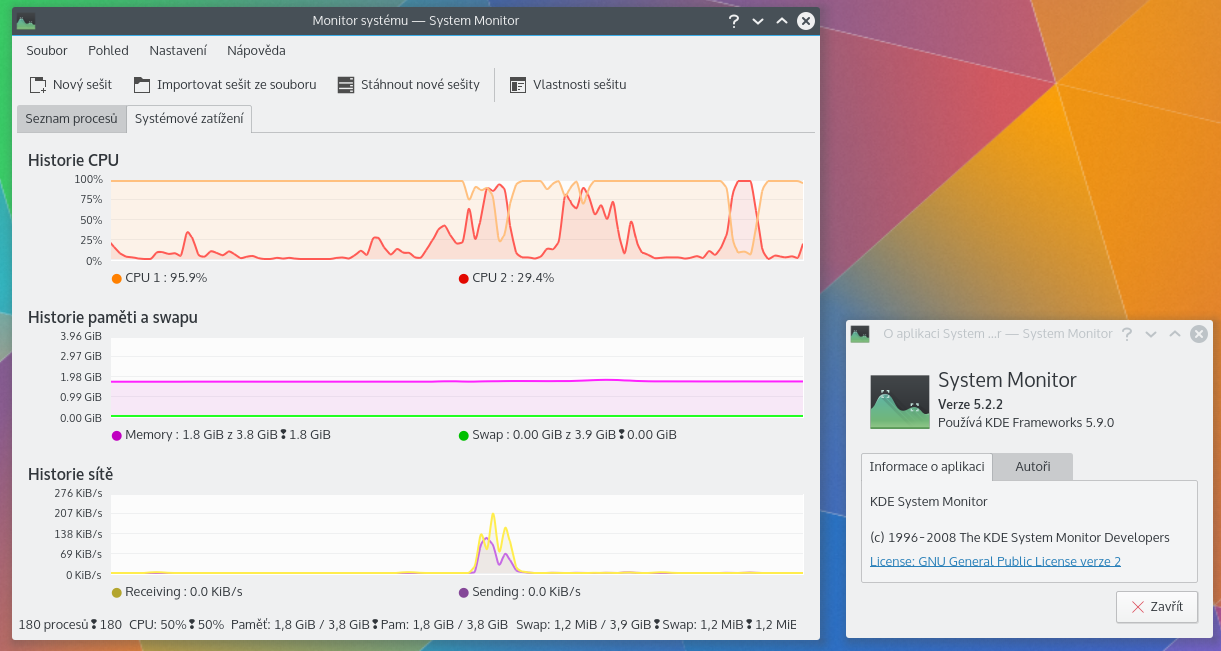
Task: Click the orange CPU 1 legend dot
Action: click(117, 279)
